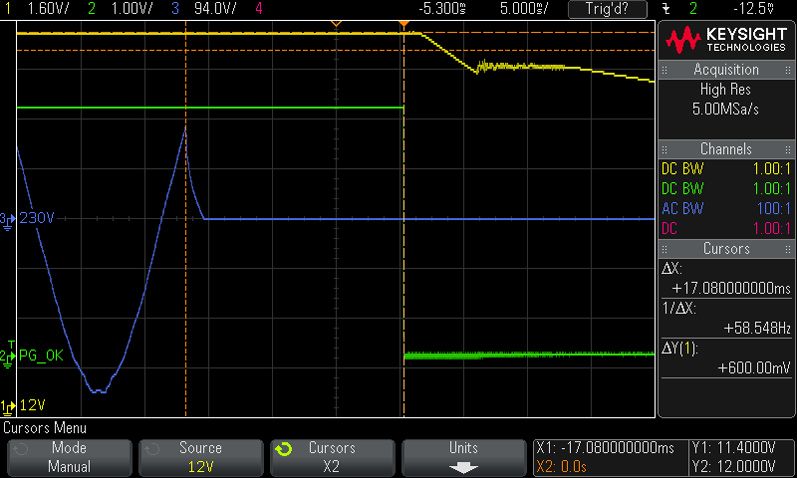Click the Y1 11.4000V readout
The height and width of the screenshot is (478, 797).
click(x=733, y=448)
